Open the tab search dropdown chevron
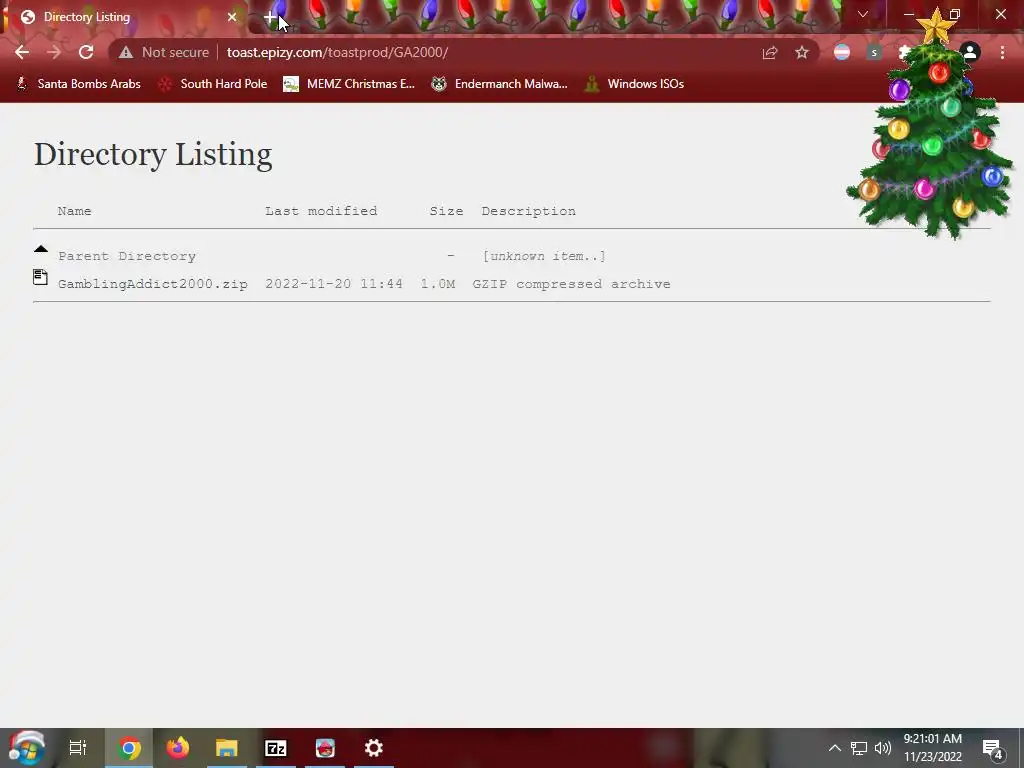 [x=863, y=14]
